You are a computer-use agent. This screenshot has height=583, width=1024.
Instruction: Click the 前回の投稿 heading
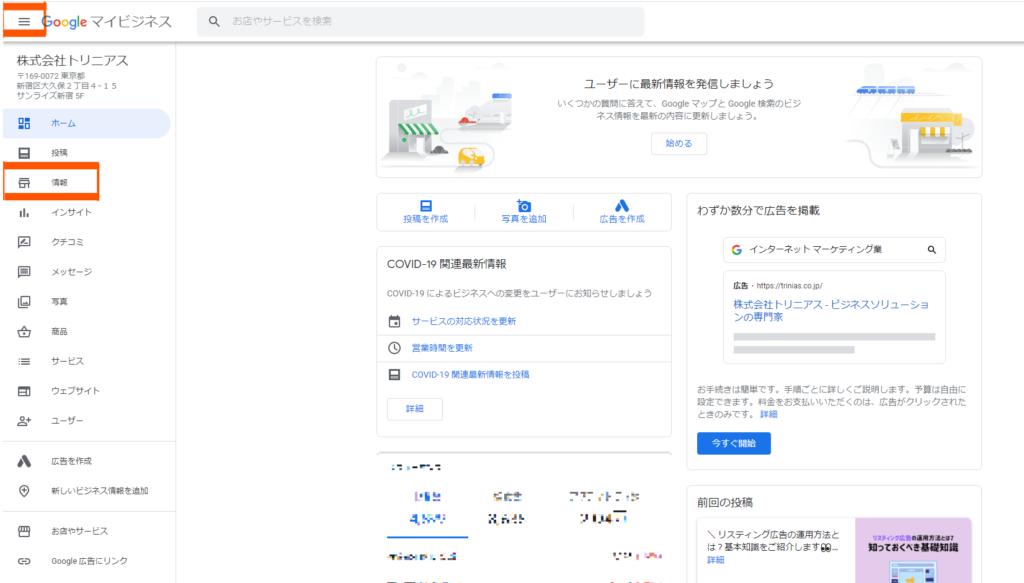click(725, 503)
